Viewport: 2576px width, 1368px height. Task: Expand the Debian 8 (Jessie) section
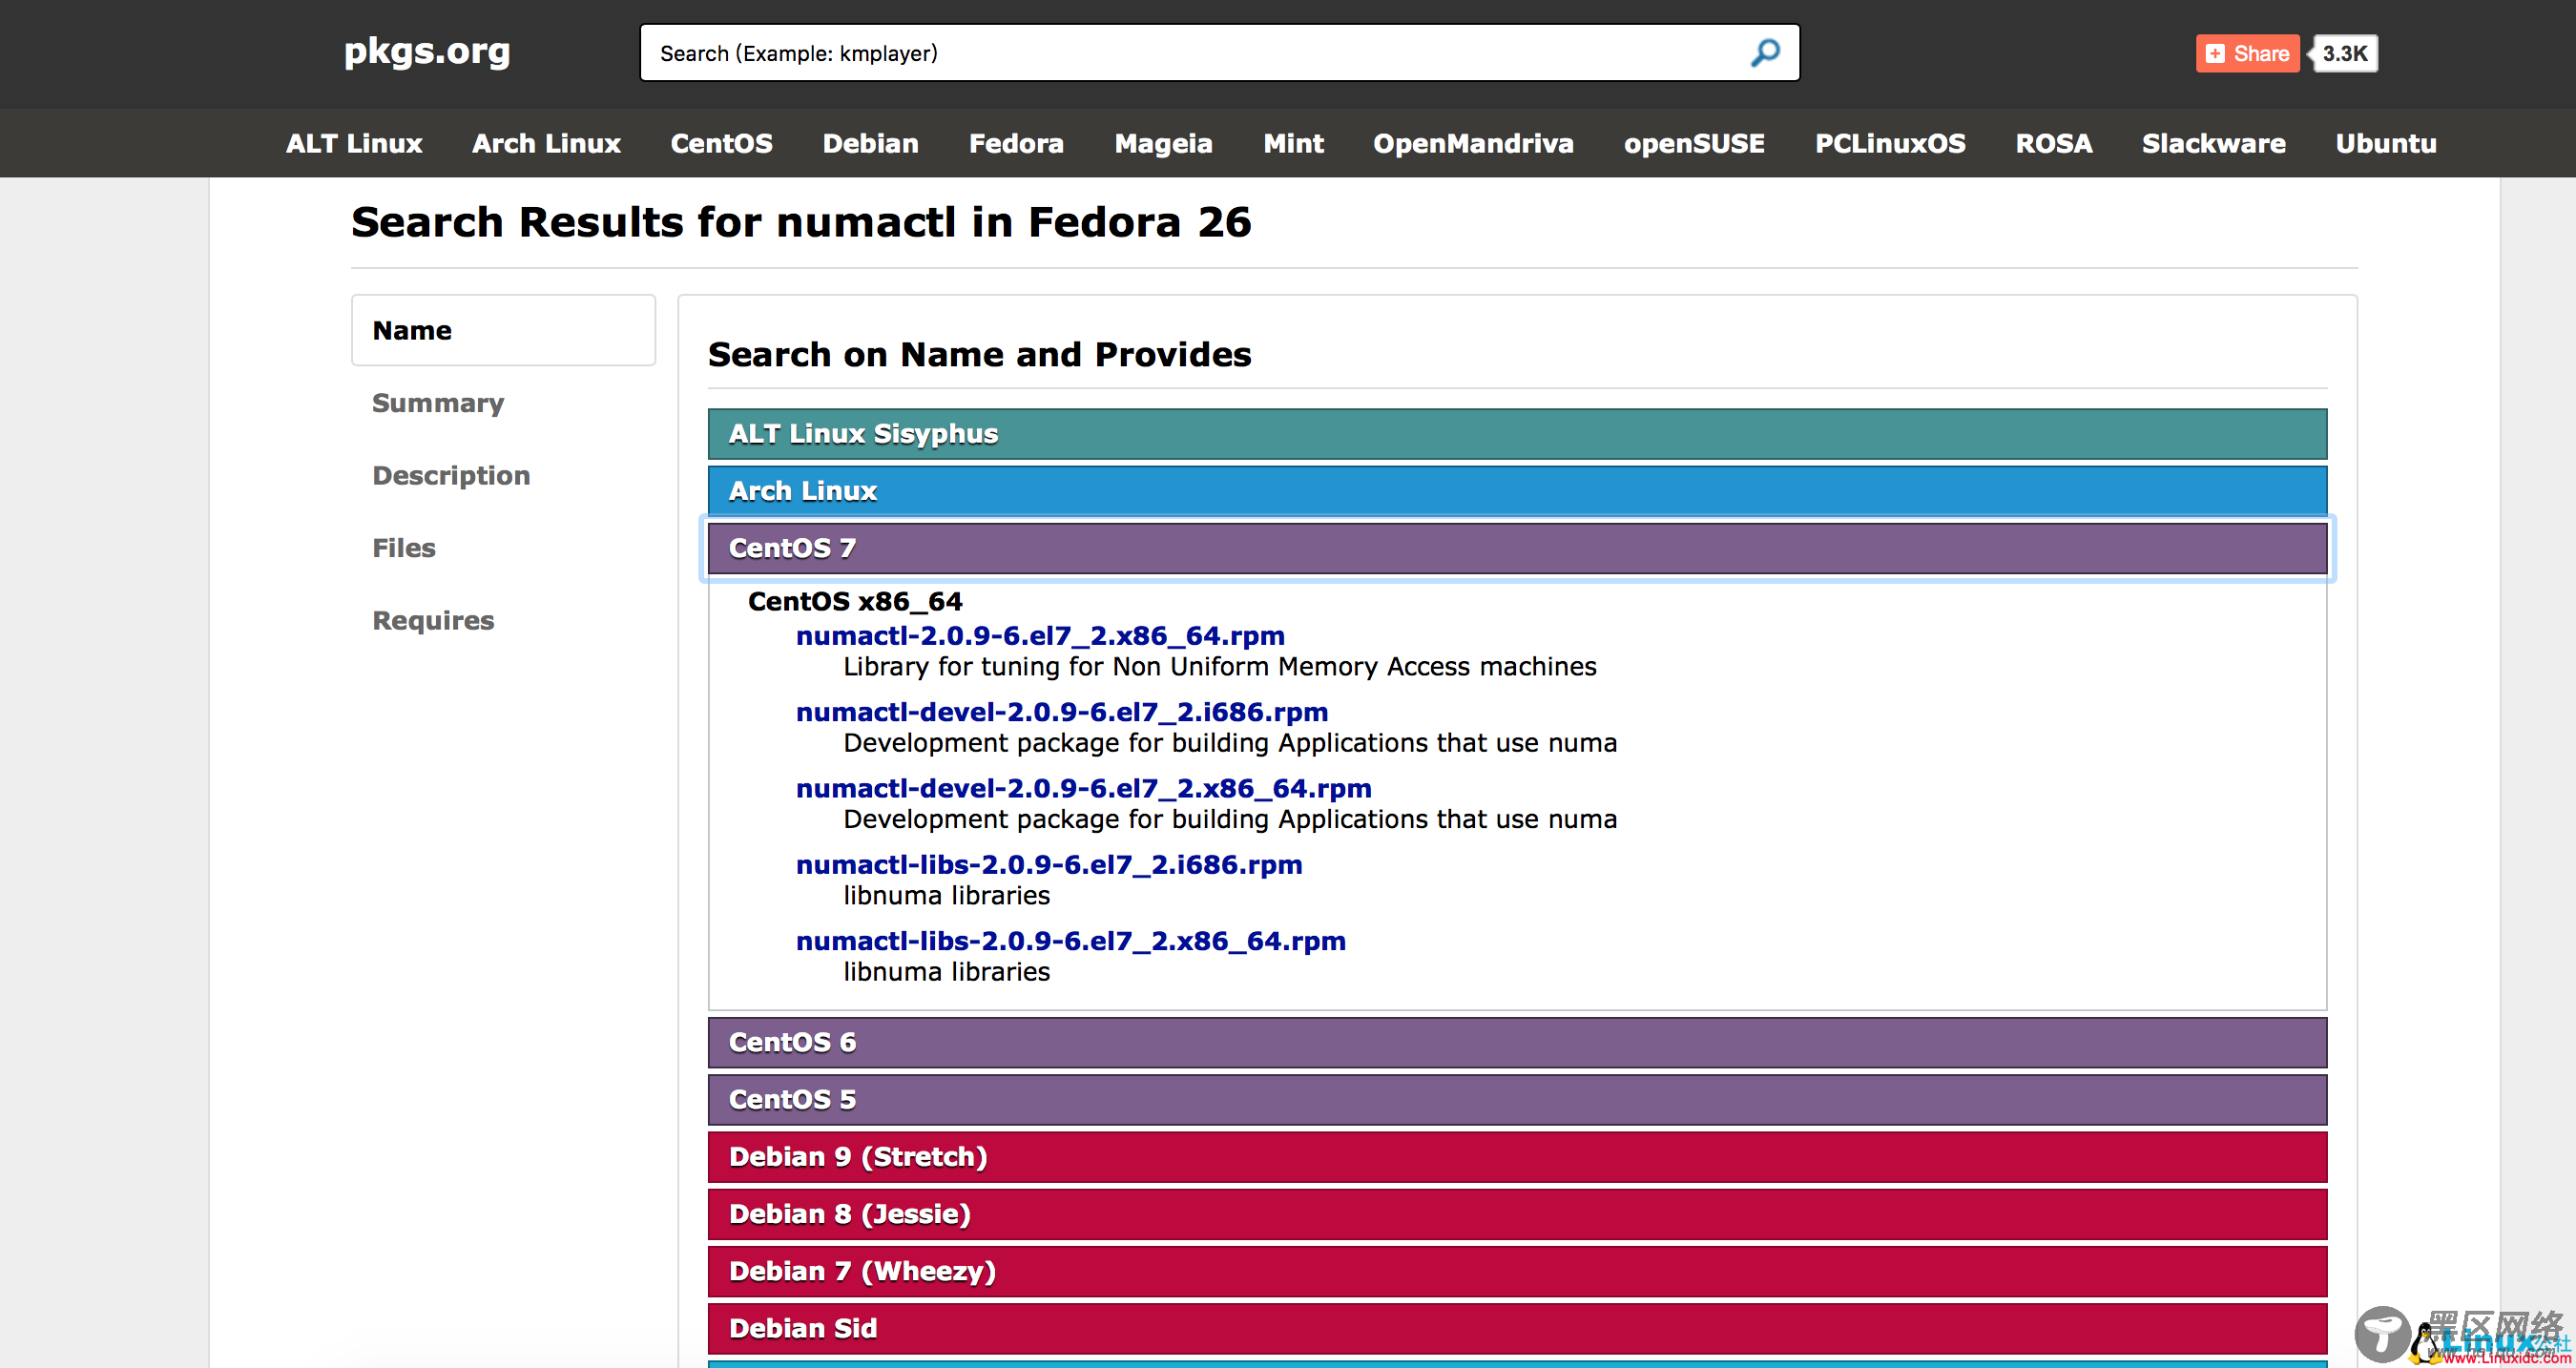pos(1517,1214)
